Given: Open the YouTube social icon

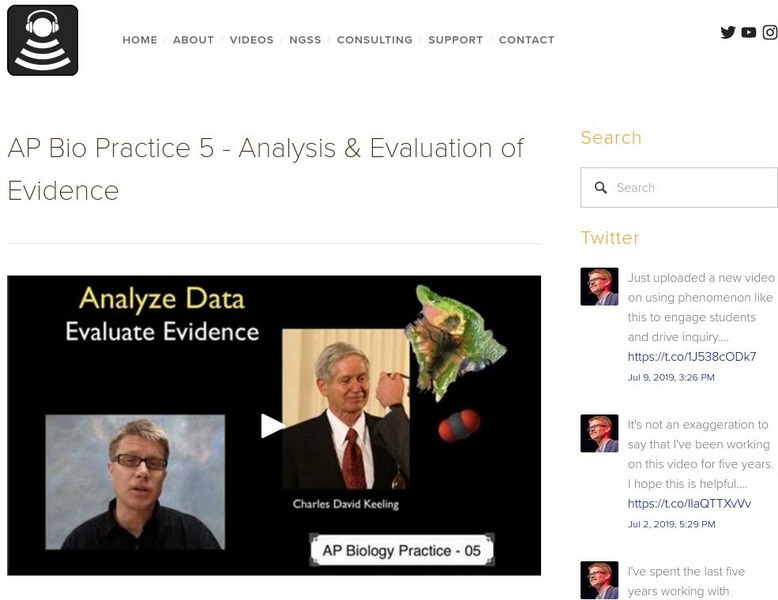Looking at the screenshot, I should tap(749, 32).
